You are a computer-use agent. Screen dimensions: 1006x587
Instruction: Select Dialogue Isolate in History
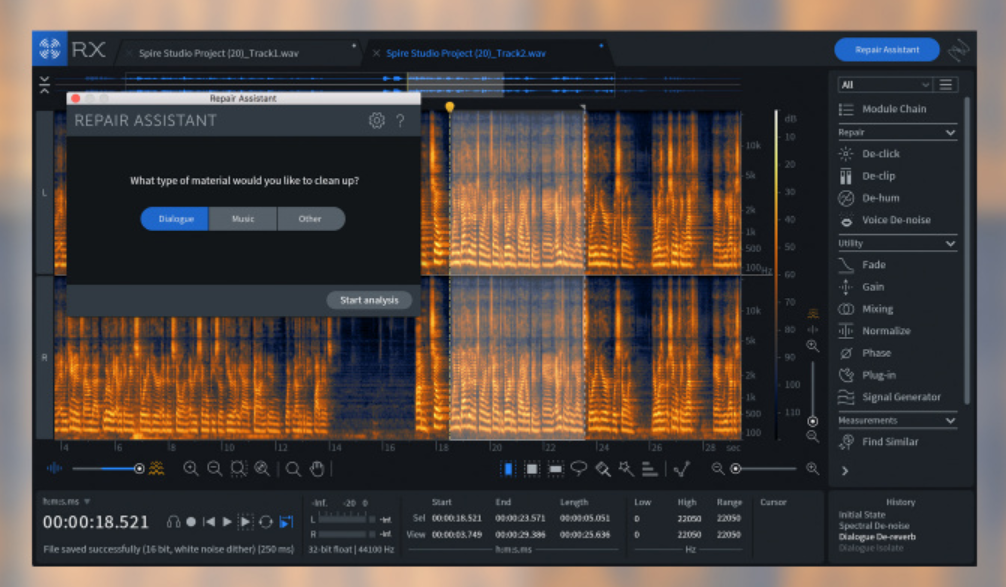pyautogui.click(x=871, y=548)
